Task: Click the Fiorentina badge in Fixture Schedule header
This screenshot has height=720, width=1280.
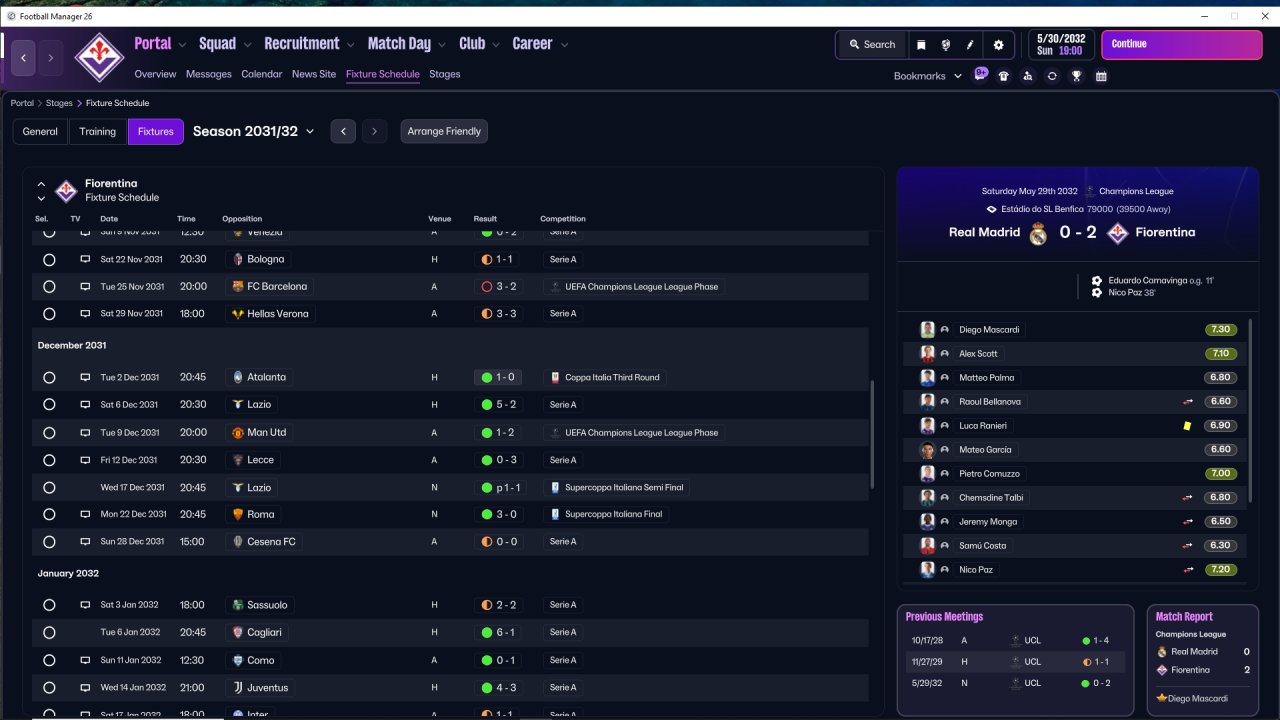Action: click(x=66, y=190)
